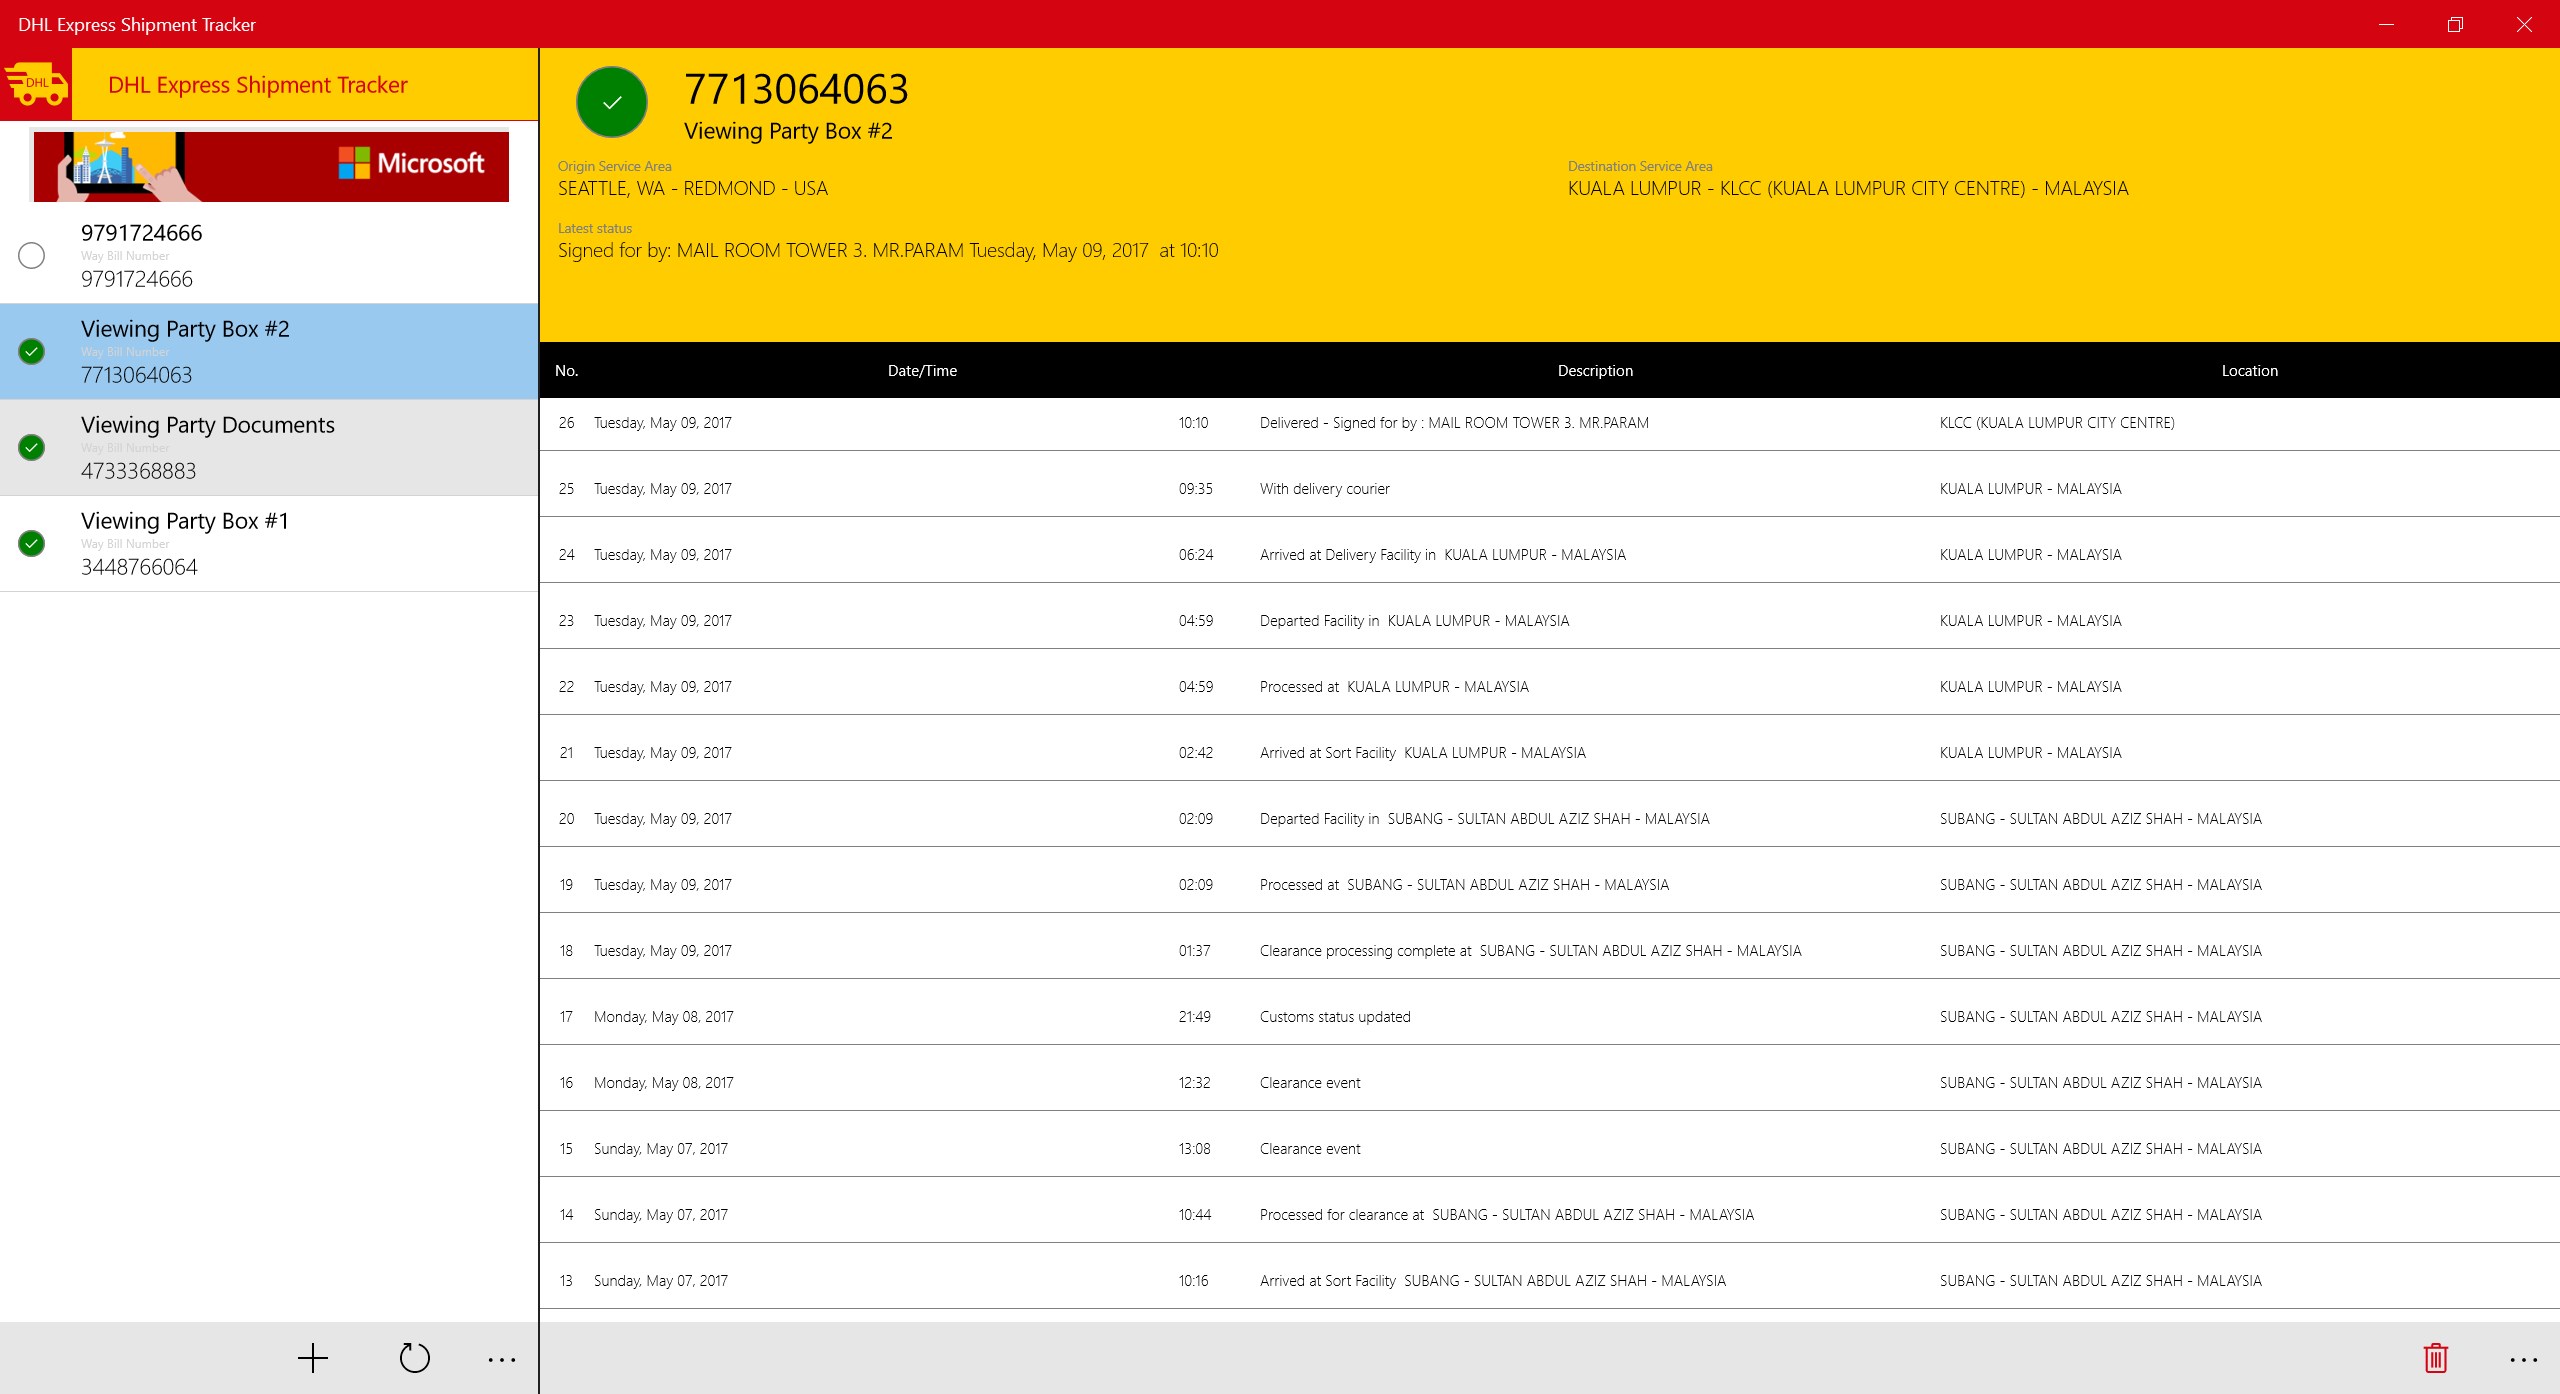Click the red delete trash icon
2560x1394 pixels.
click(2435, 1358)
